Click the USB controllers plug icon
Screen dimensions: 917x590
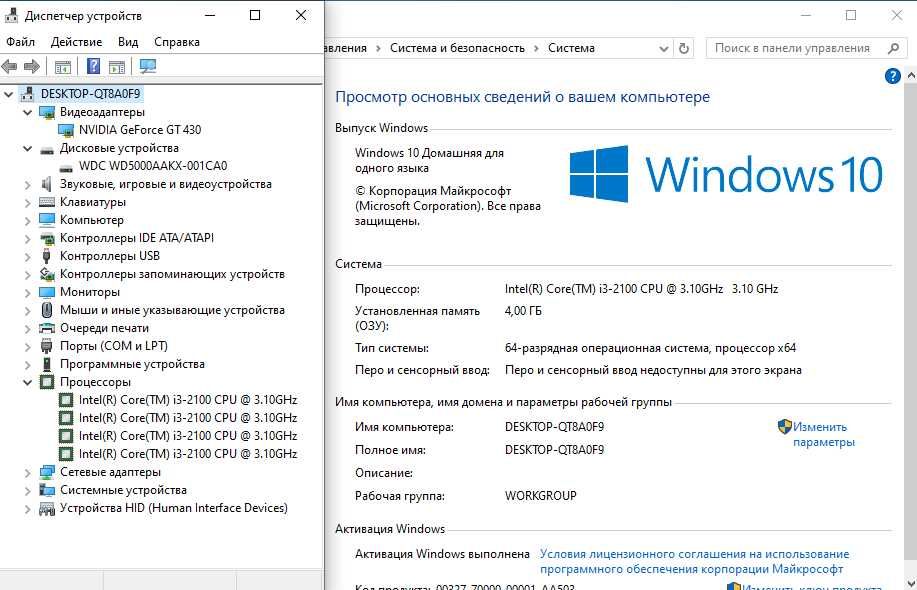pyautogui.click(x=47, y=256)
